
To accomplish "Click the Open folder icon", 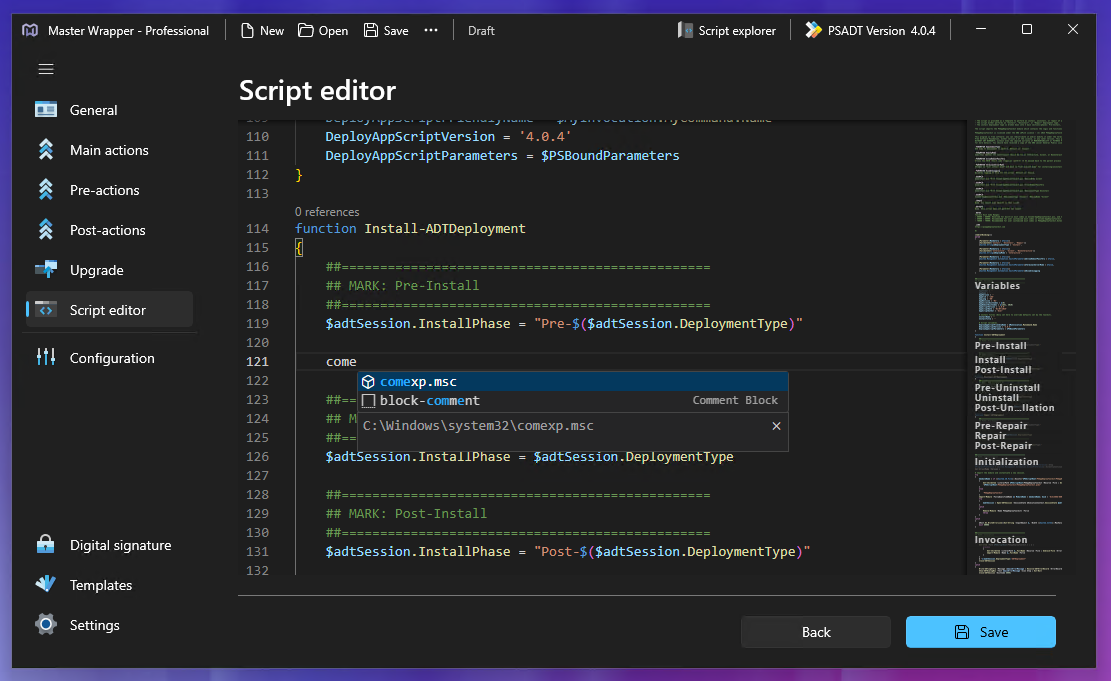I will point(305,30).
